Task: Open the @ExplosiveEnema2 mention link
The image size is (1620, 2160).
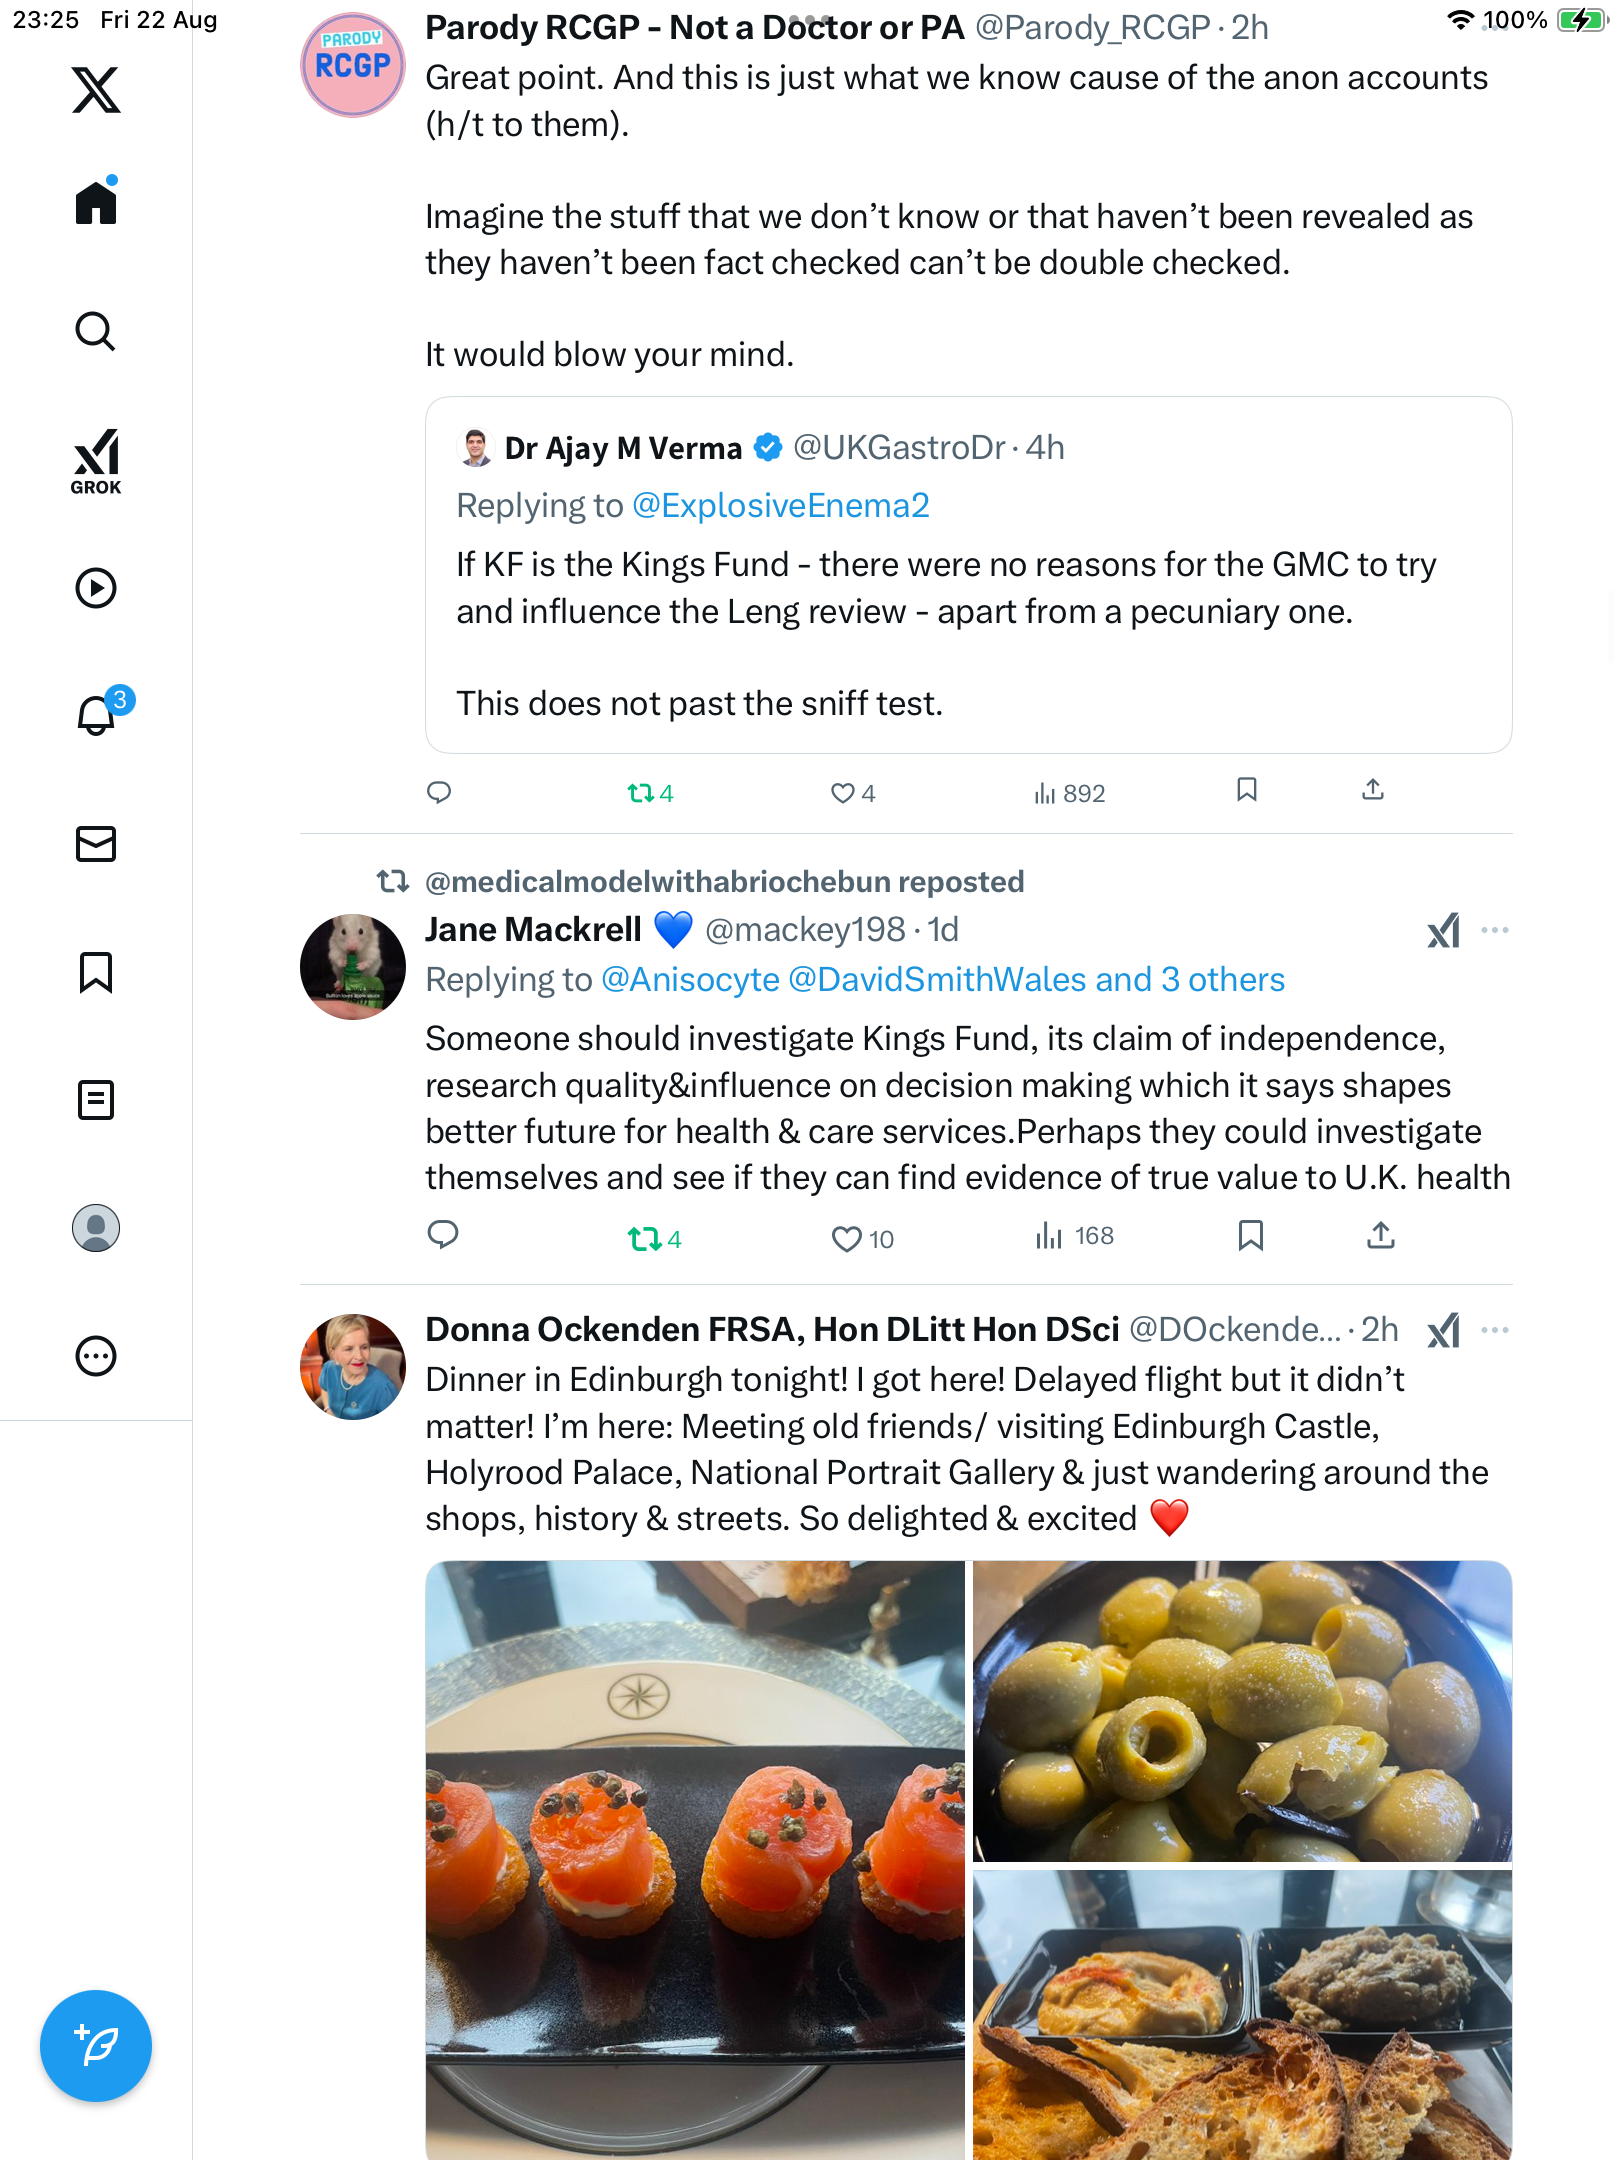Action: tap(781, 506)
